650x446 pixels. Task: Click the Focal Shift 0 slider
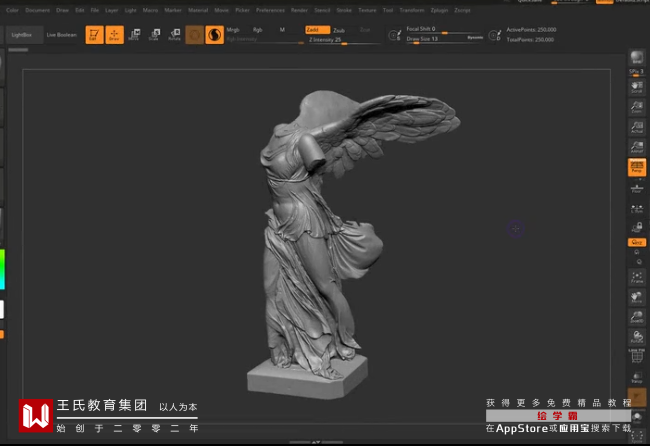pyautogui.click(x=444, y=29)
